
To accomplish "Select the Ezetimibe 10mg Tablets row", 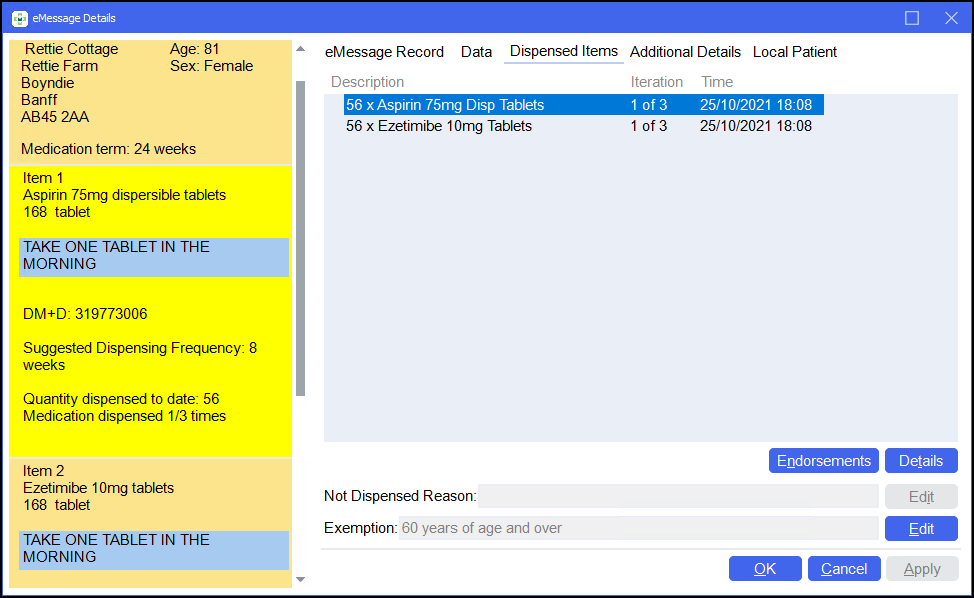I will pyautogui.click(x=439, y=126).
